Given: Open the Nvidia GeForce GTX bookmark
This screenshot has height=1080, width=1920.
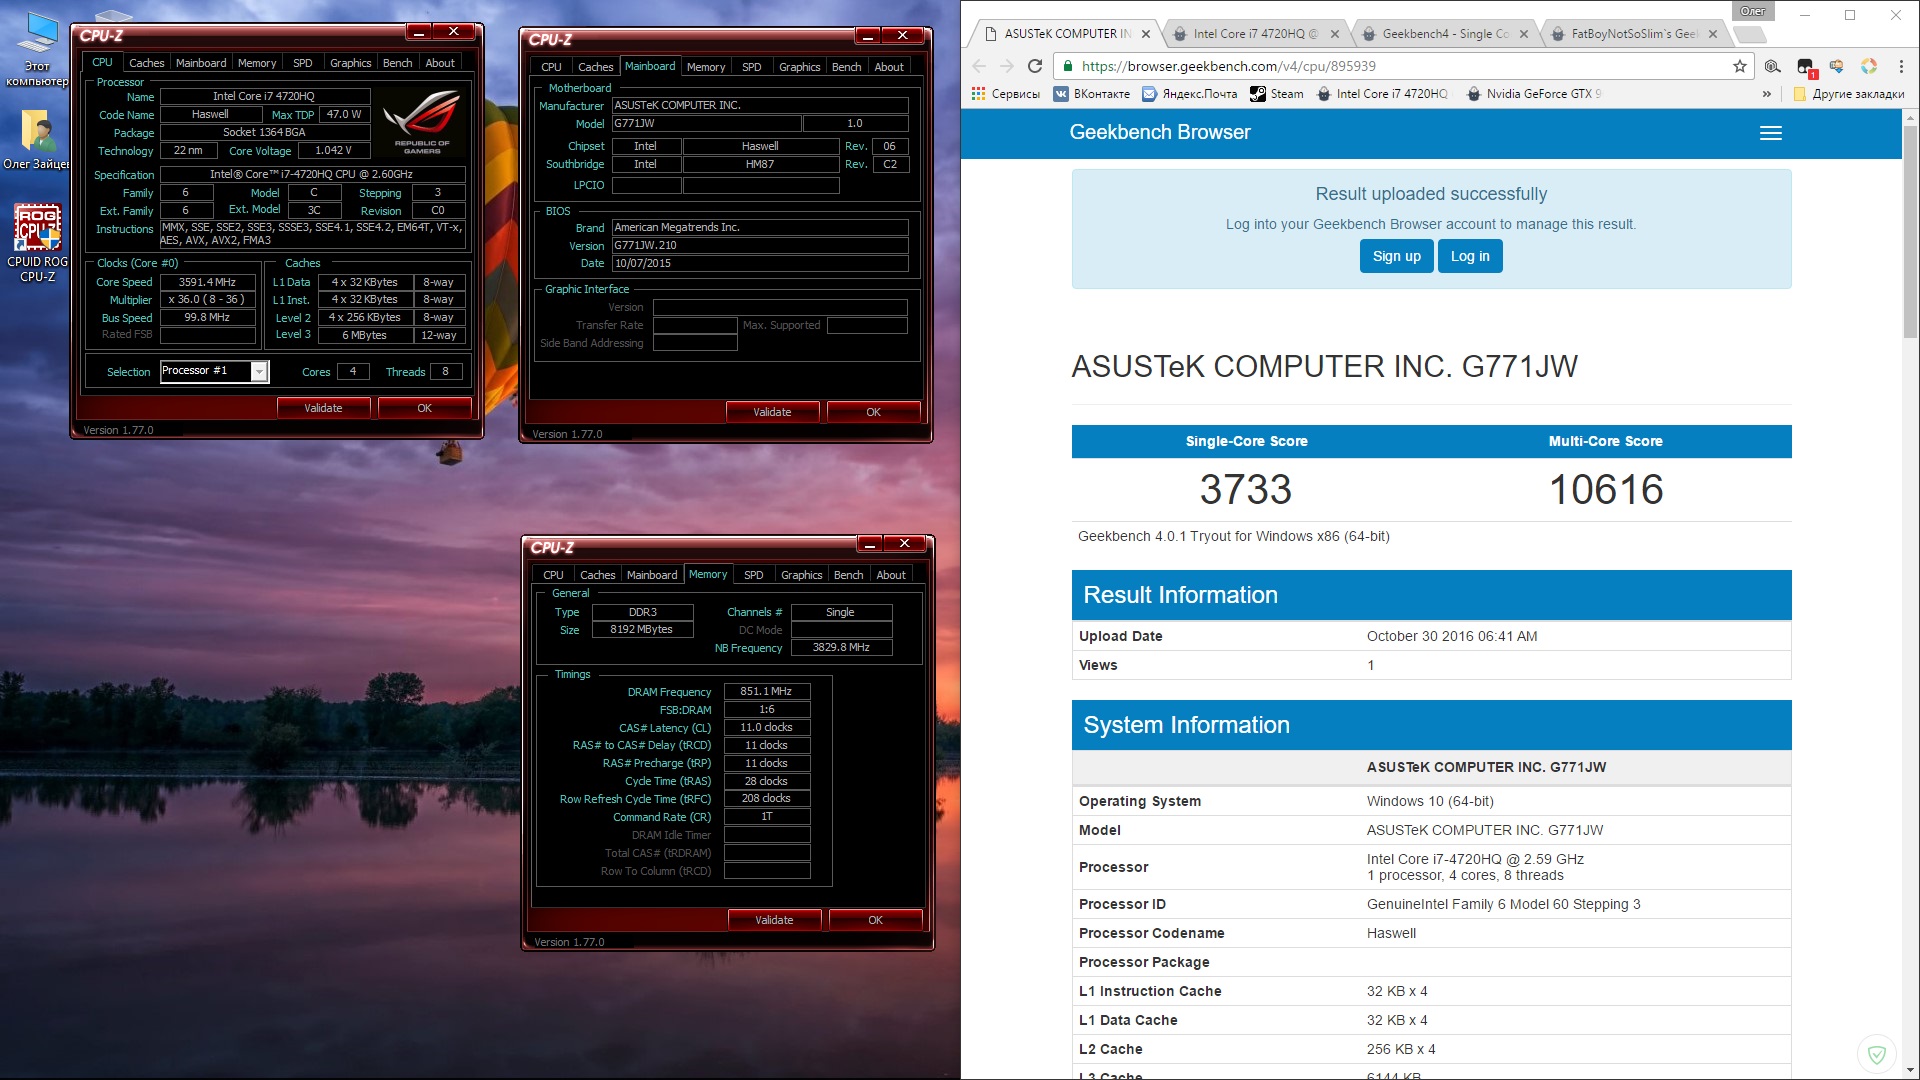Looking at the screenshot, I should 1534,94.
